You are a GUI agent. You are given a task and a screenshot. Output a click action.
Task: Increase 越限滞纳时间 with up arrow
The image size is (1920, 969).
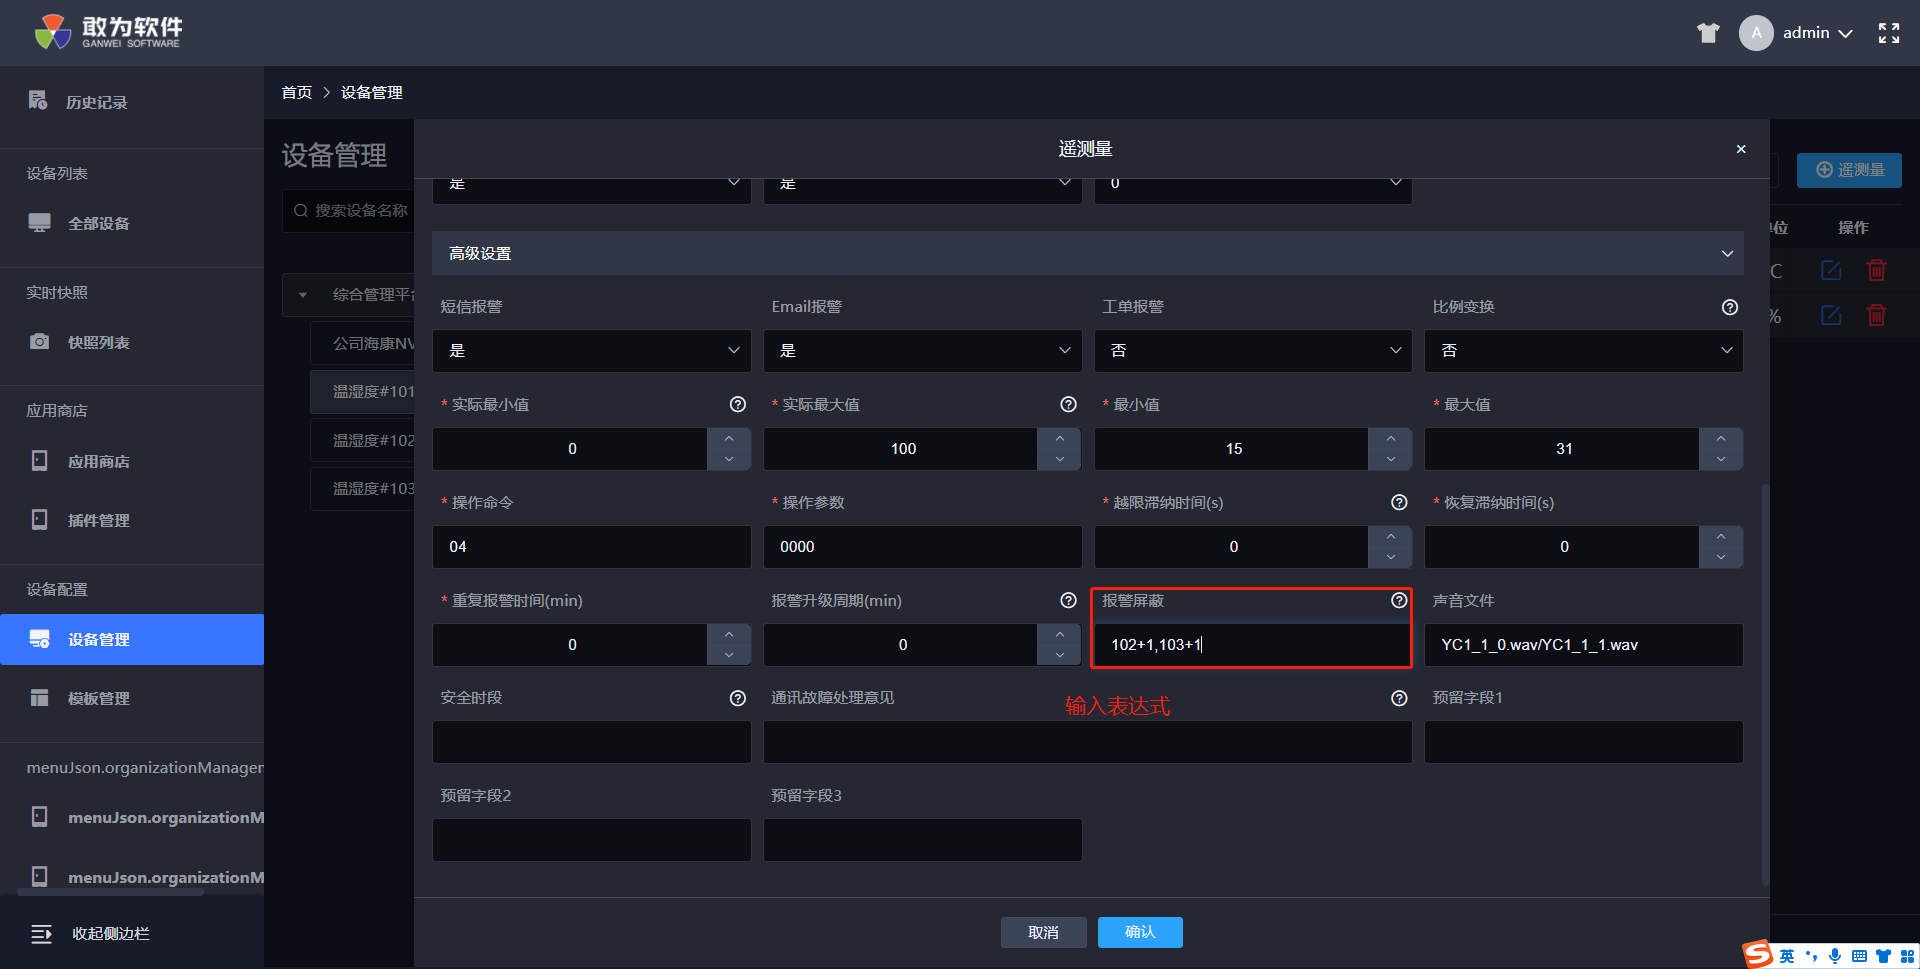(1391, 537)
